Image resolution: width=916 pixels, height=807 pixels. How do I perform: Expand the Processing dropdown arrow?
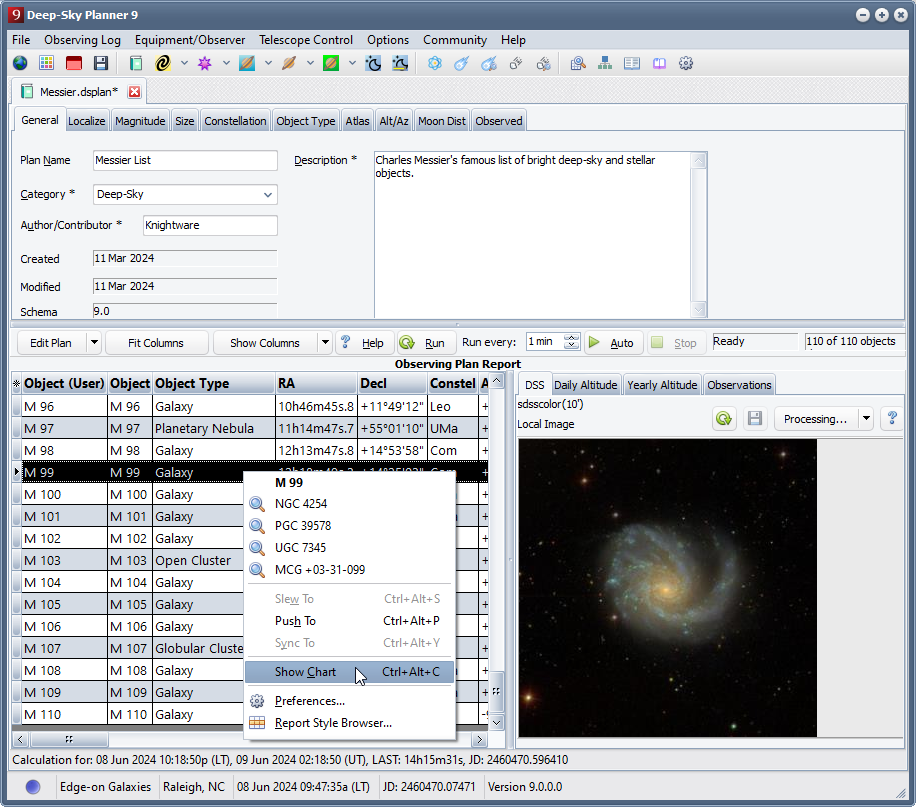click(x=866, y=419)
